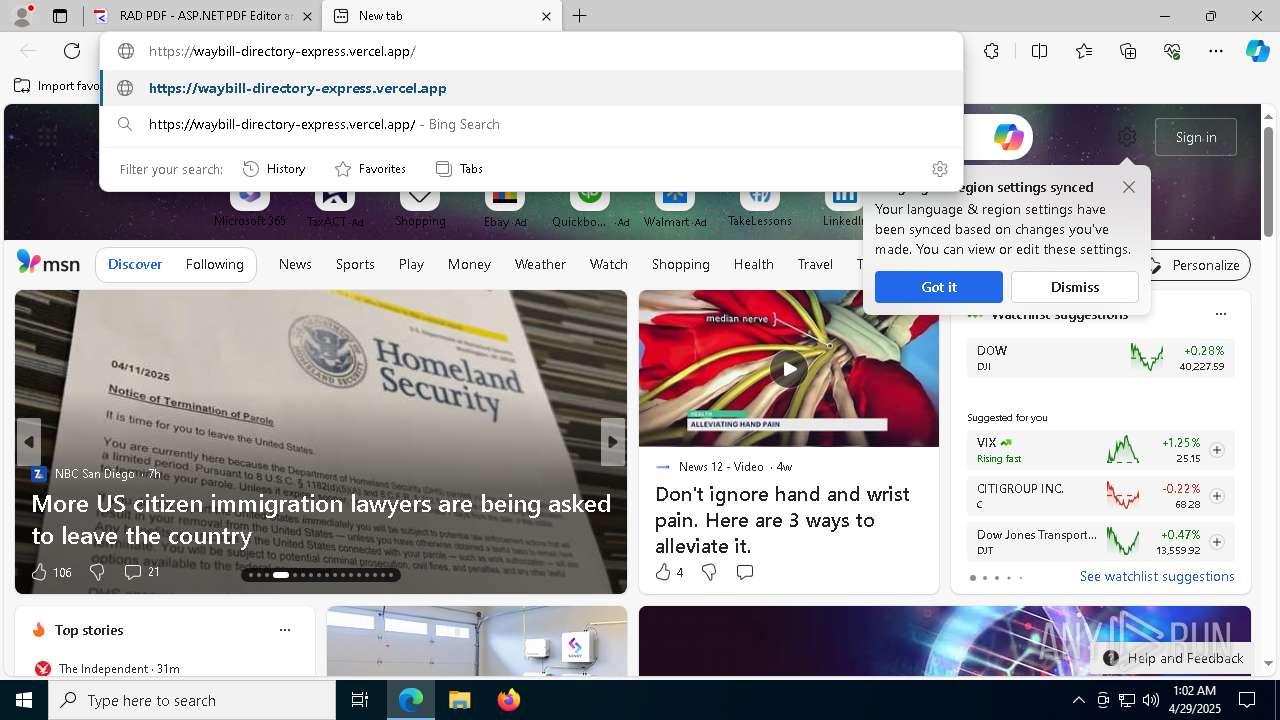This screenshot has height=720, width=1280.
Task: Add VIX to watchlist
Action: tap(1217, 450)
